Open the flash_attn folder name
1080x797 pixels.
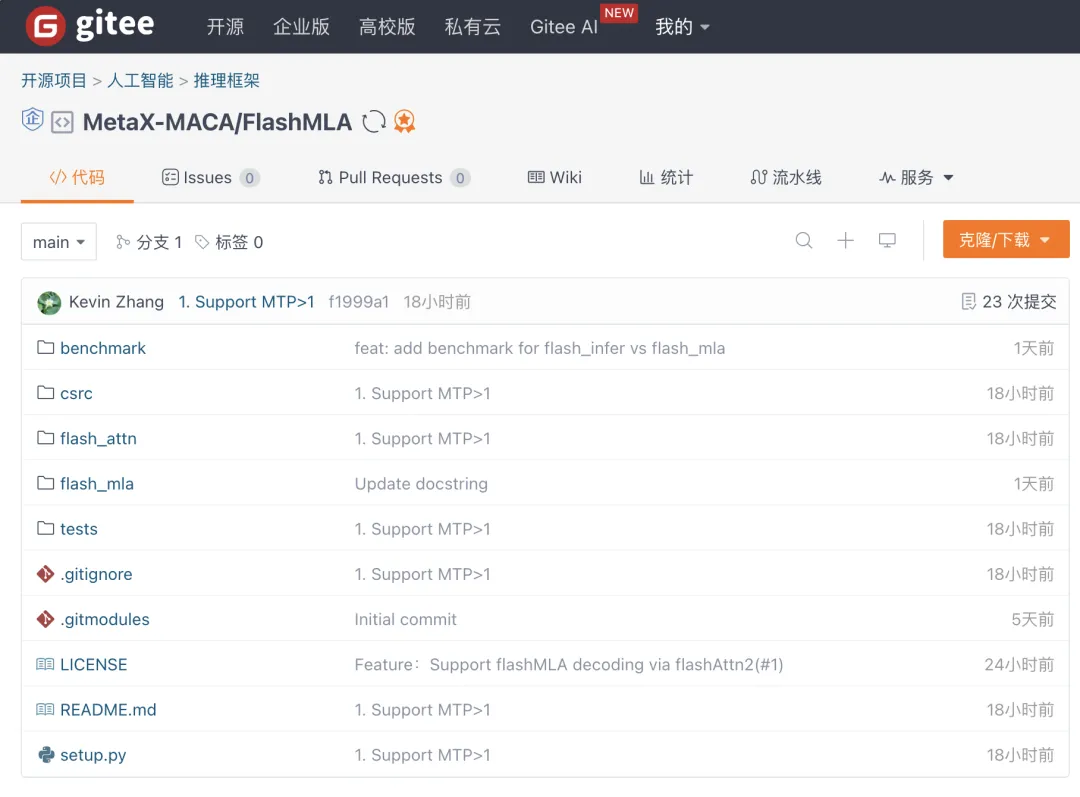(98, 438)
